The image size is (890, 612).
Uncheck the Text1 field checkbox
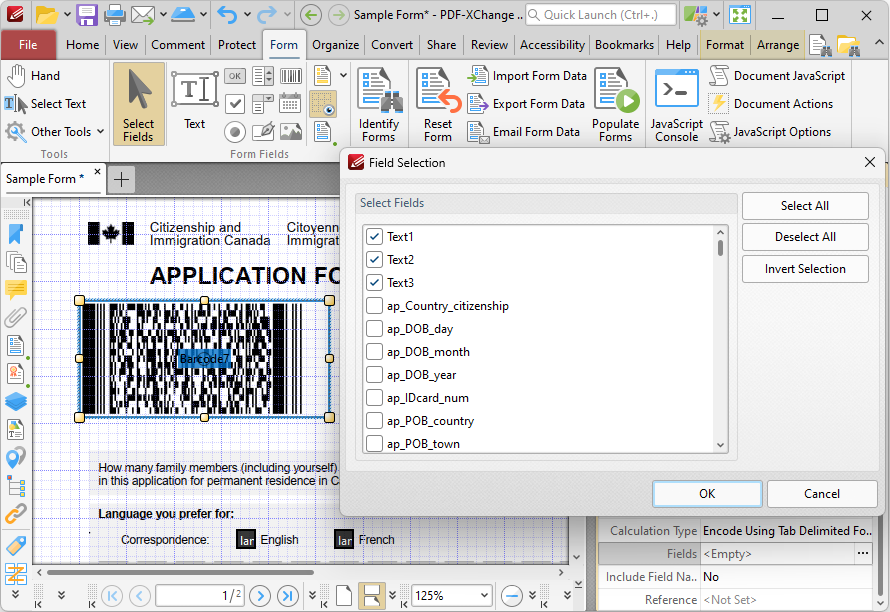(x=375, y=237)
